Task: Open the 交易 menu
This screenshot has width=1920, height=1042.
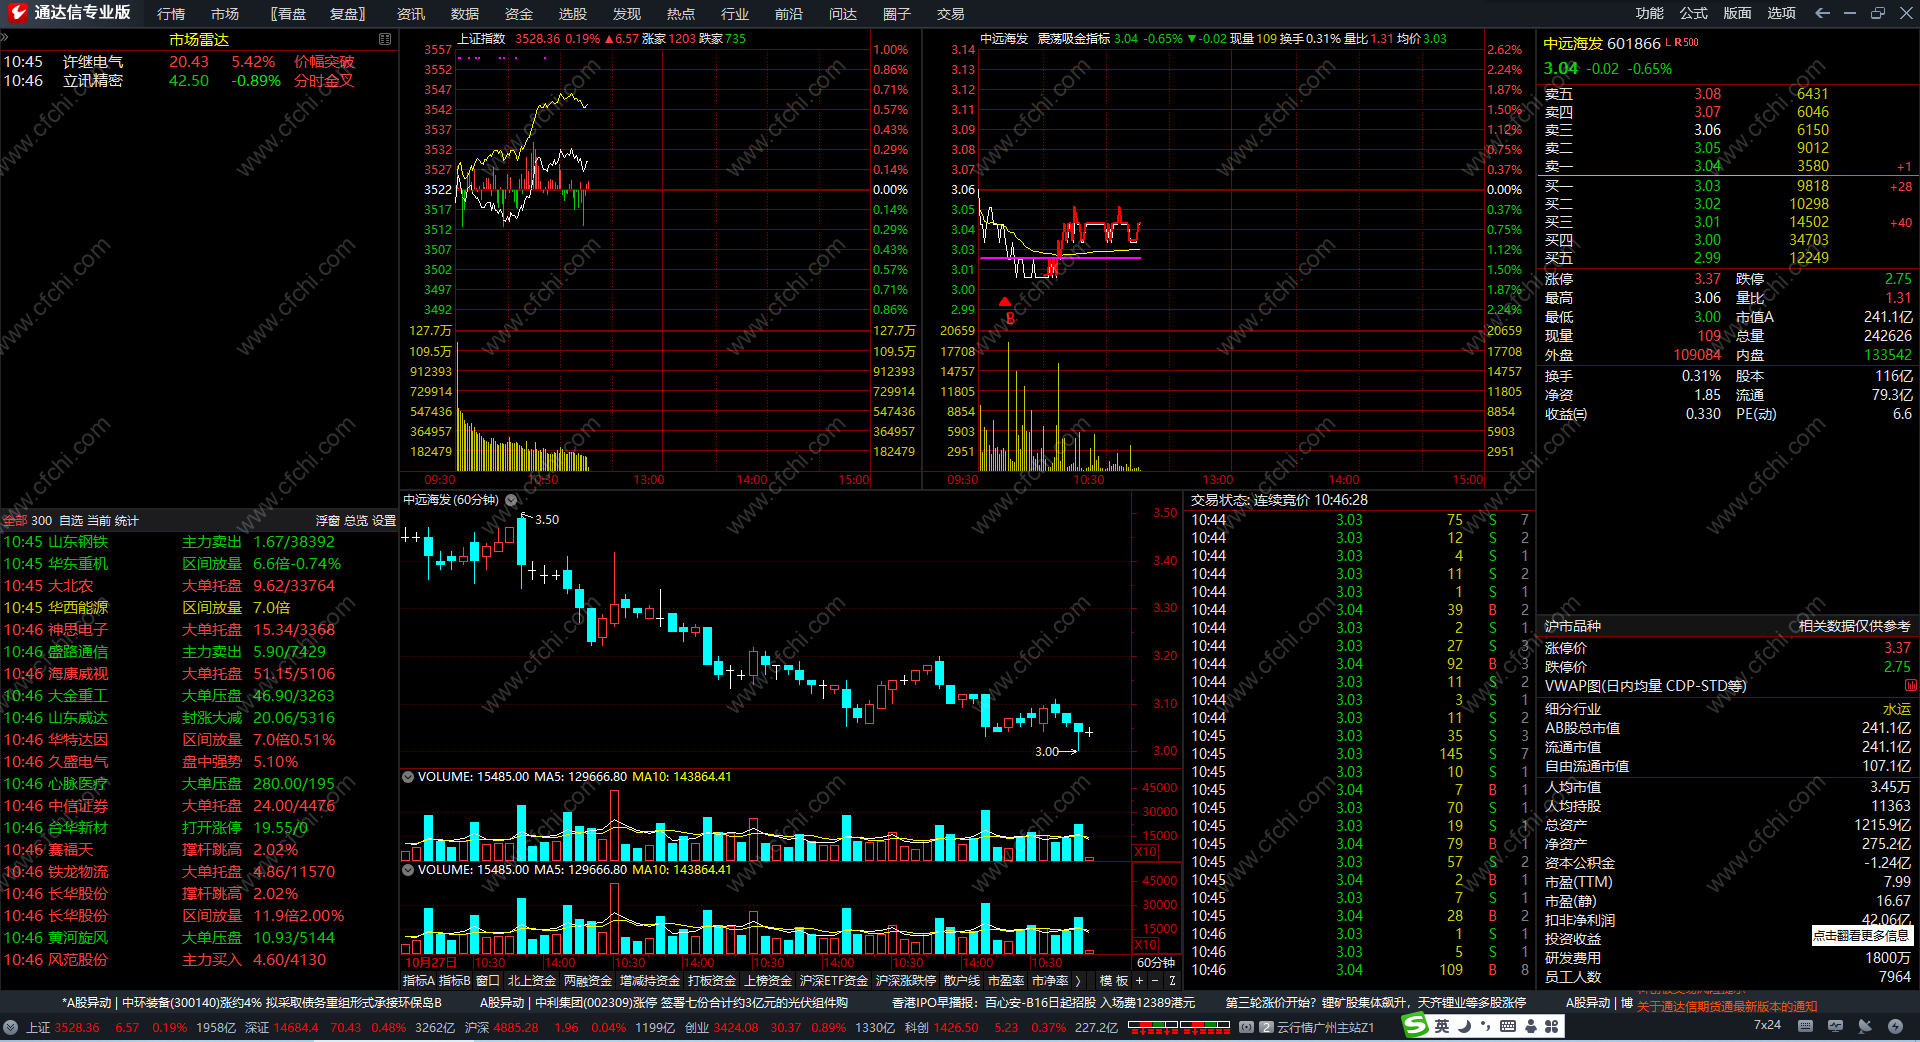Action: tap(951, 14)
